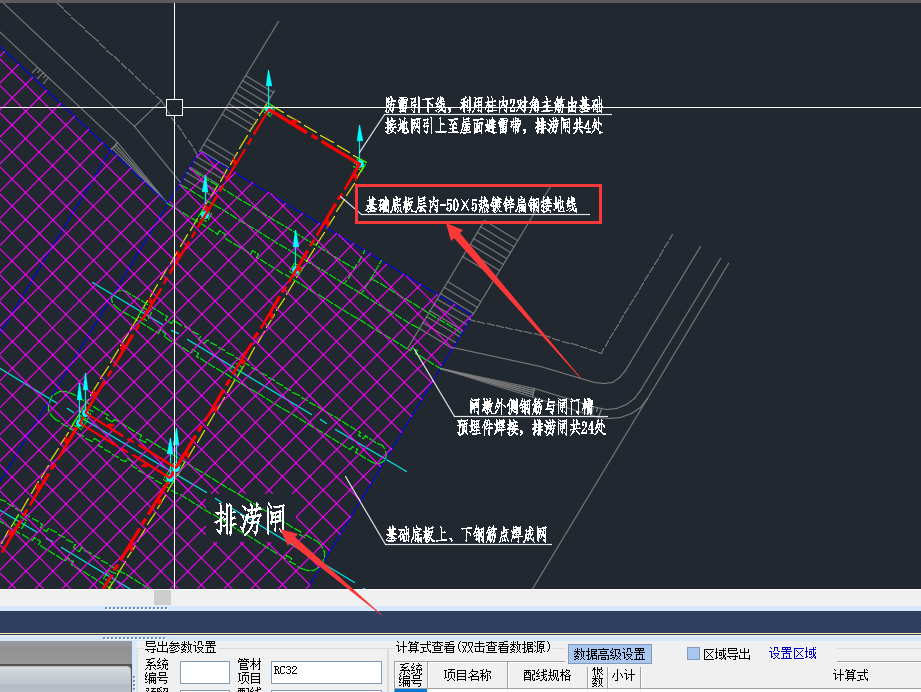
Task: Click the 根数 column header
Action: click(597, 676)
